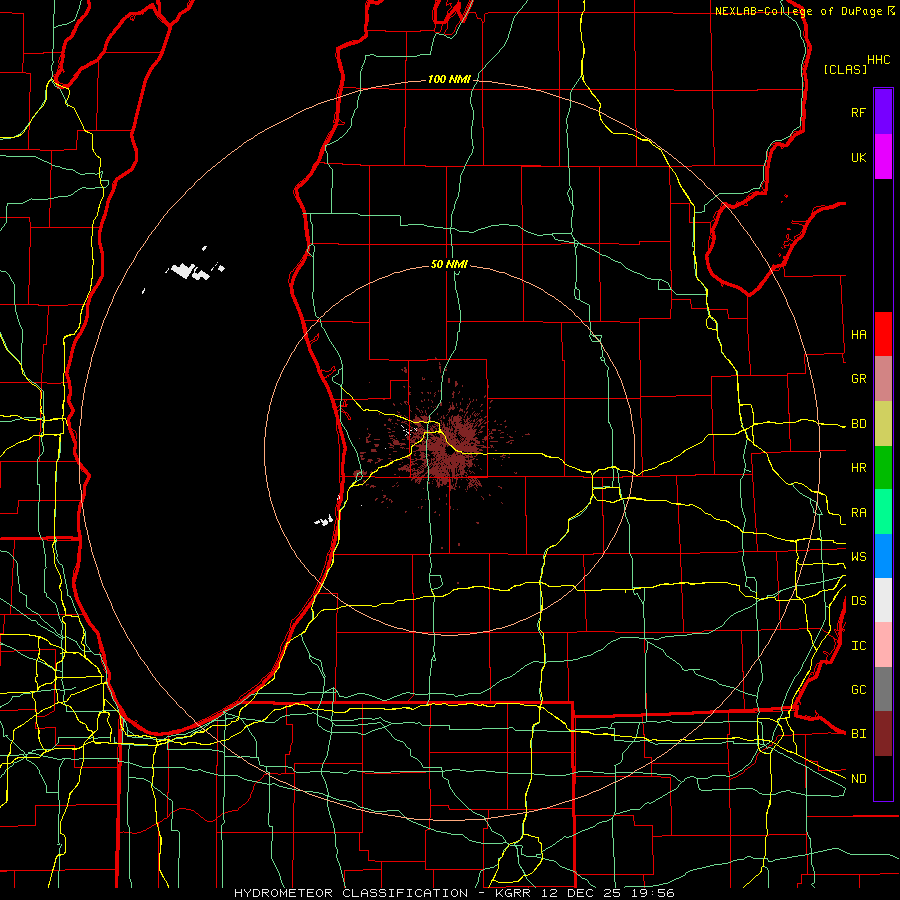
Task: Click the BD yellow legend swatch
Action: click(883, 424)
